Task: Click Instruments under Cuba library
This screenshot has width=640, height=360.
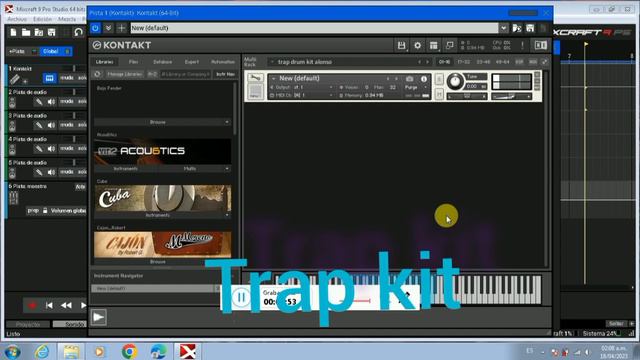Action: 158,215
